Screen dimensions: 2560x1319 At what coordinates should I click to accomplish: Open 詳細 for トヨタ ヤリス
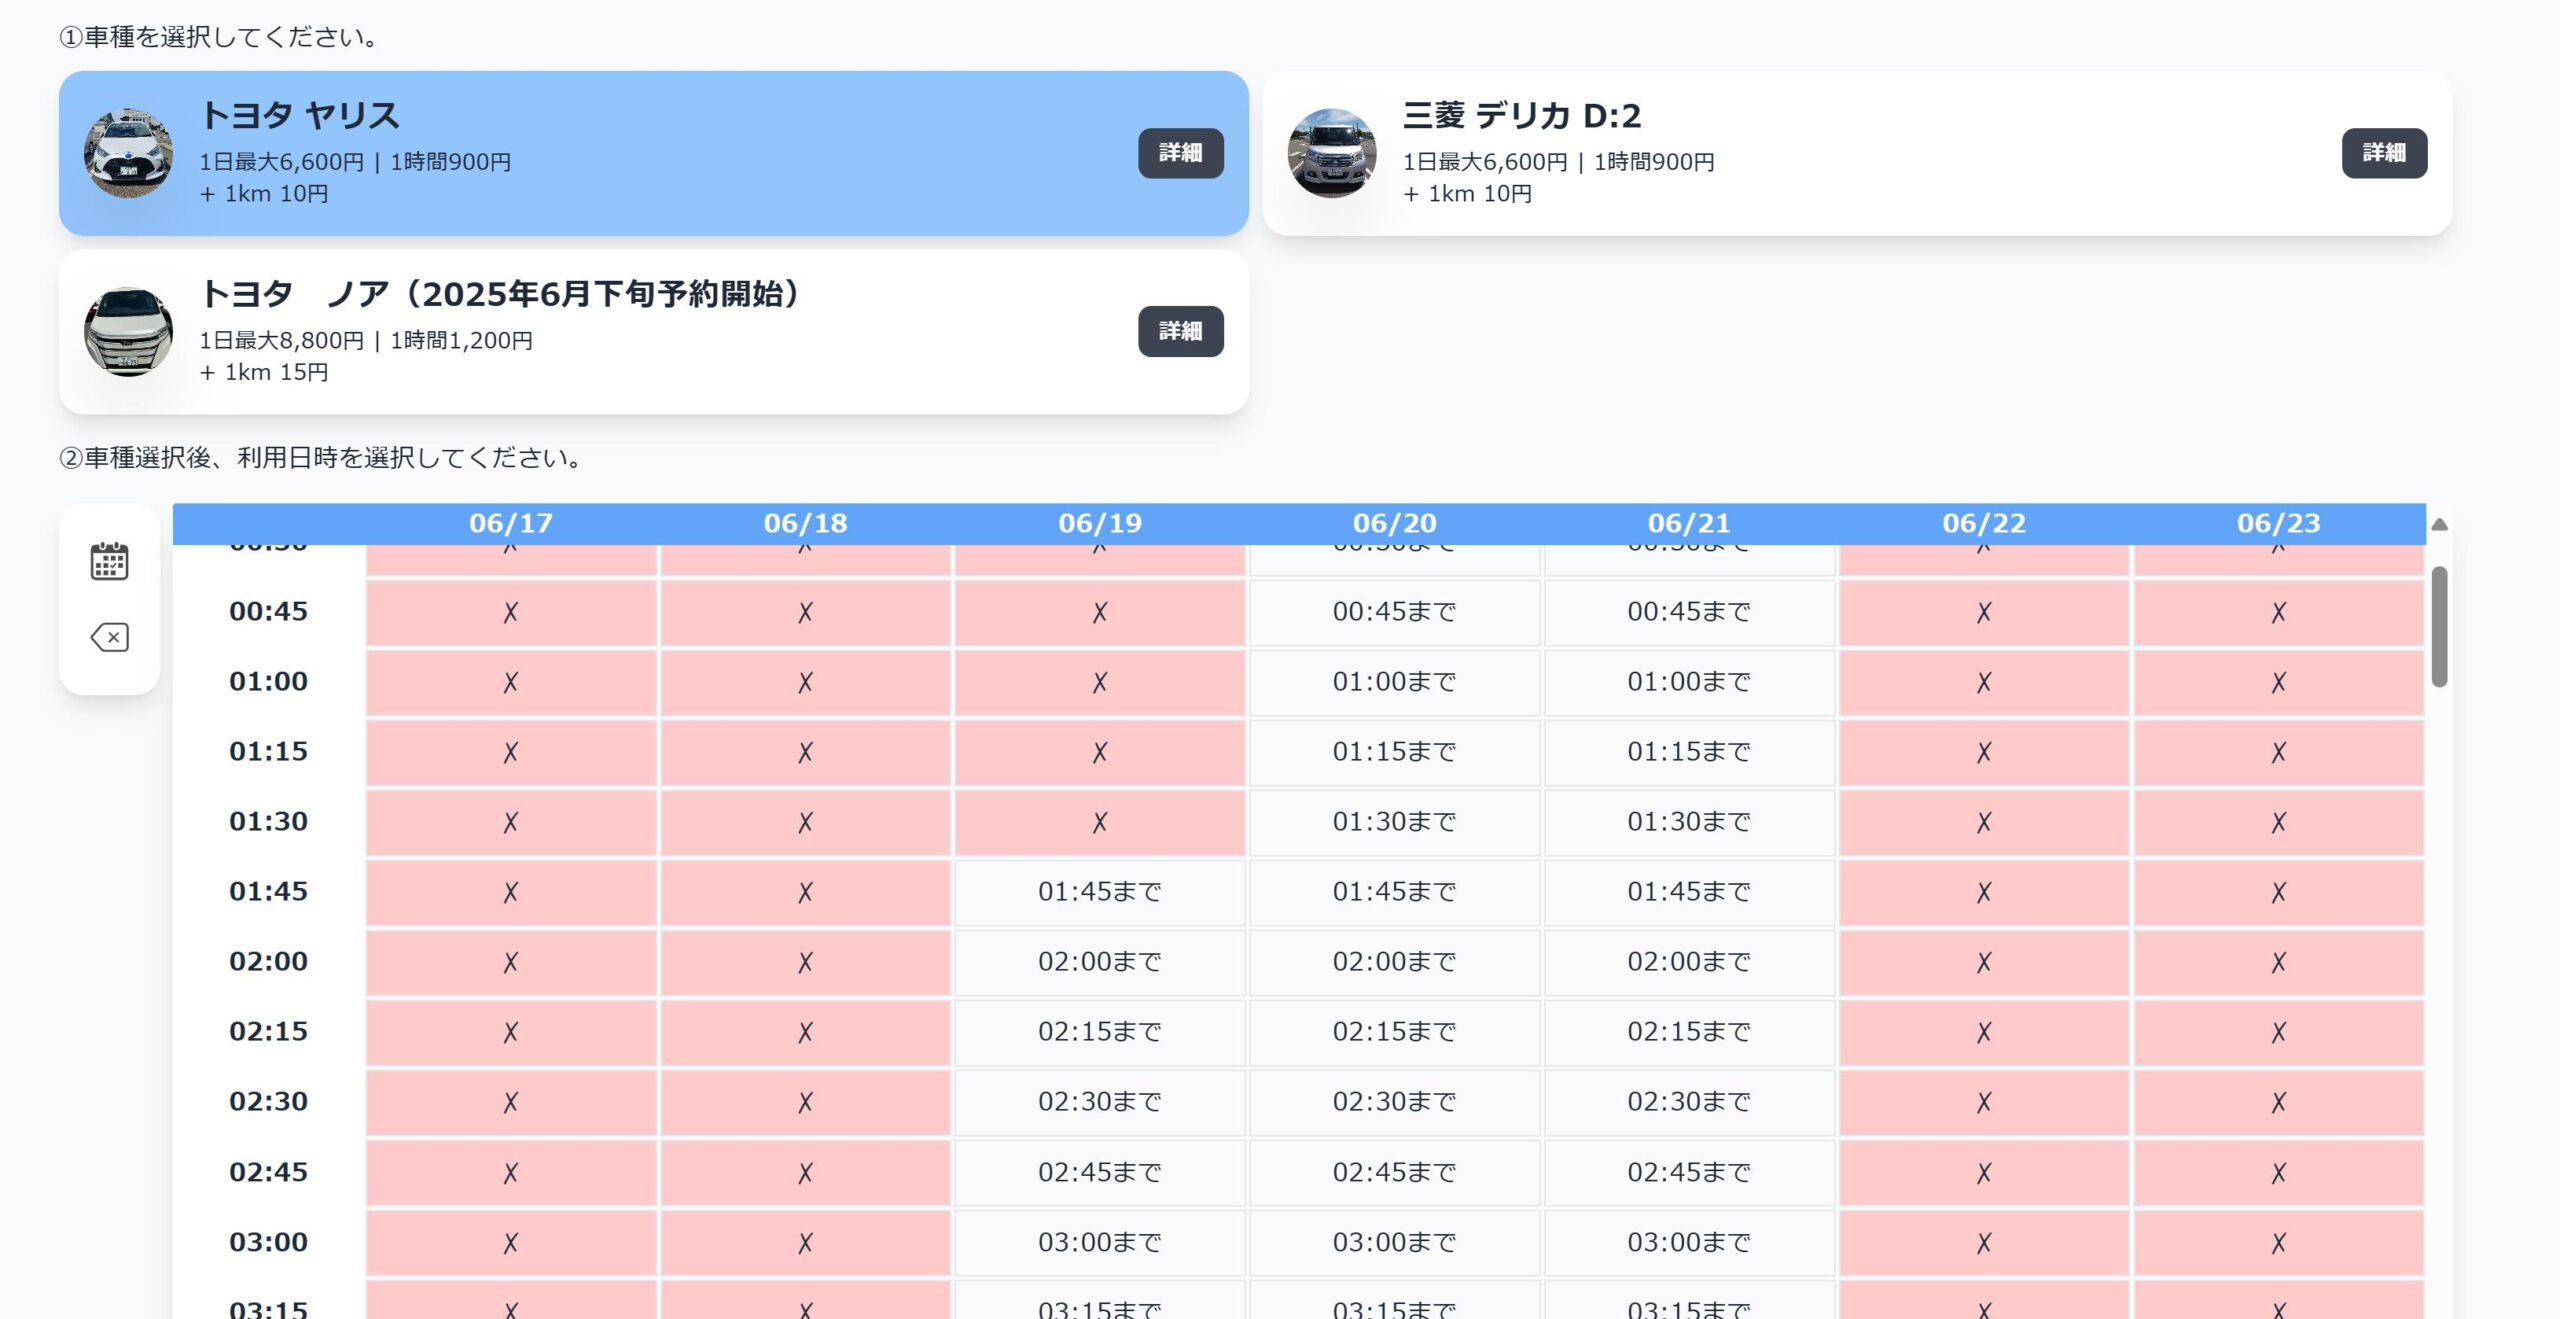(x=1180, y=153)
